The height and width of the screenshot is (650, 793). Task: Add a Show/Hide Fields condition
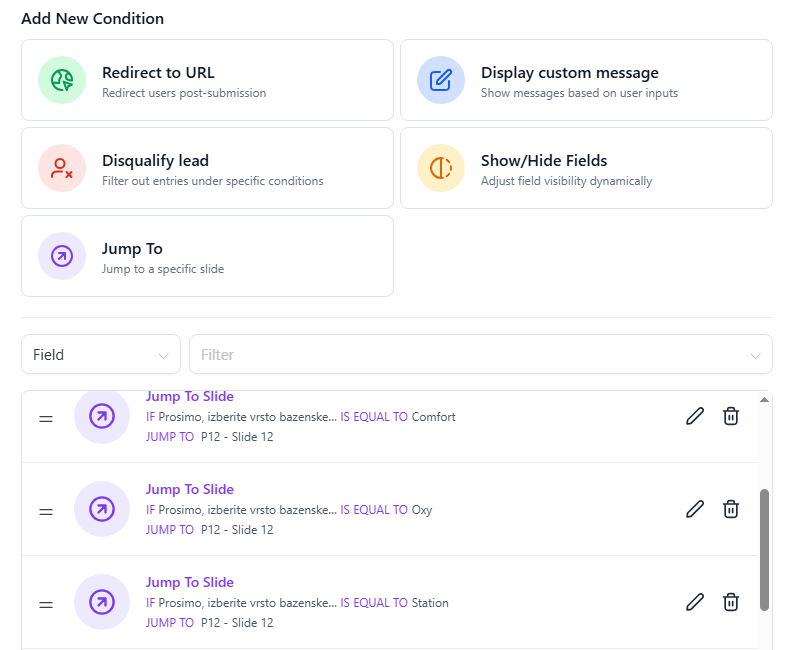coord(586,168)
